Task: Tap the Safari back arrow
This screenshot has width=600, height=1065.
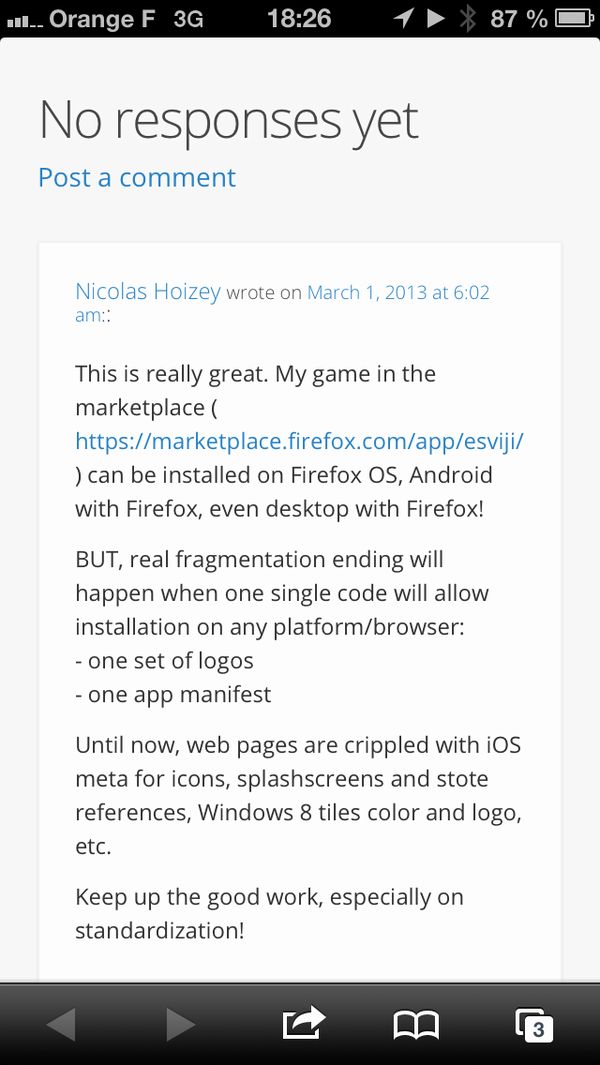Action: tap(62, 1024)
